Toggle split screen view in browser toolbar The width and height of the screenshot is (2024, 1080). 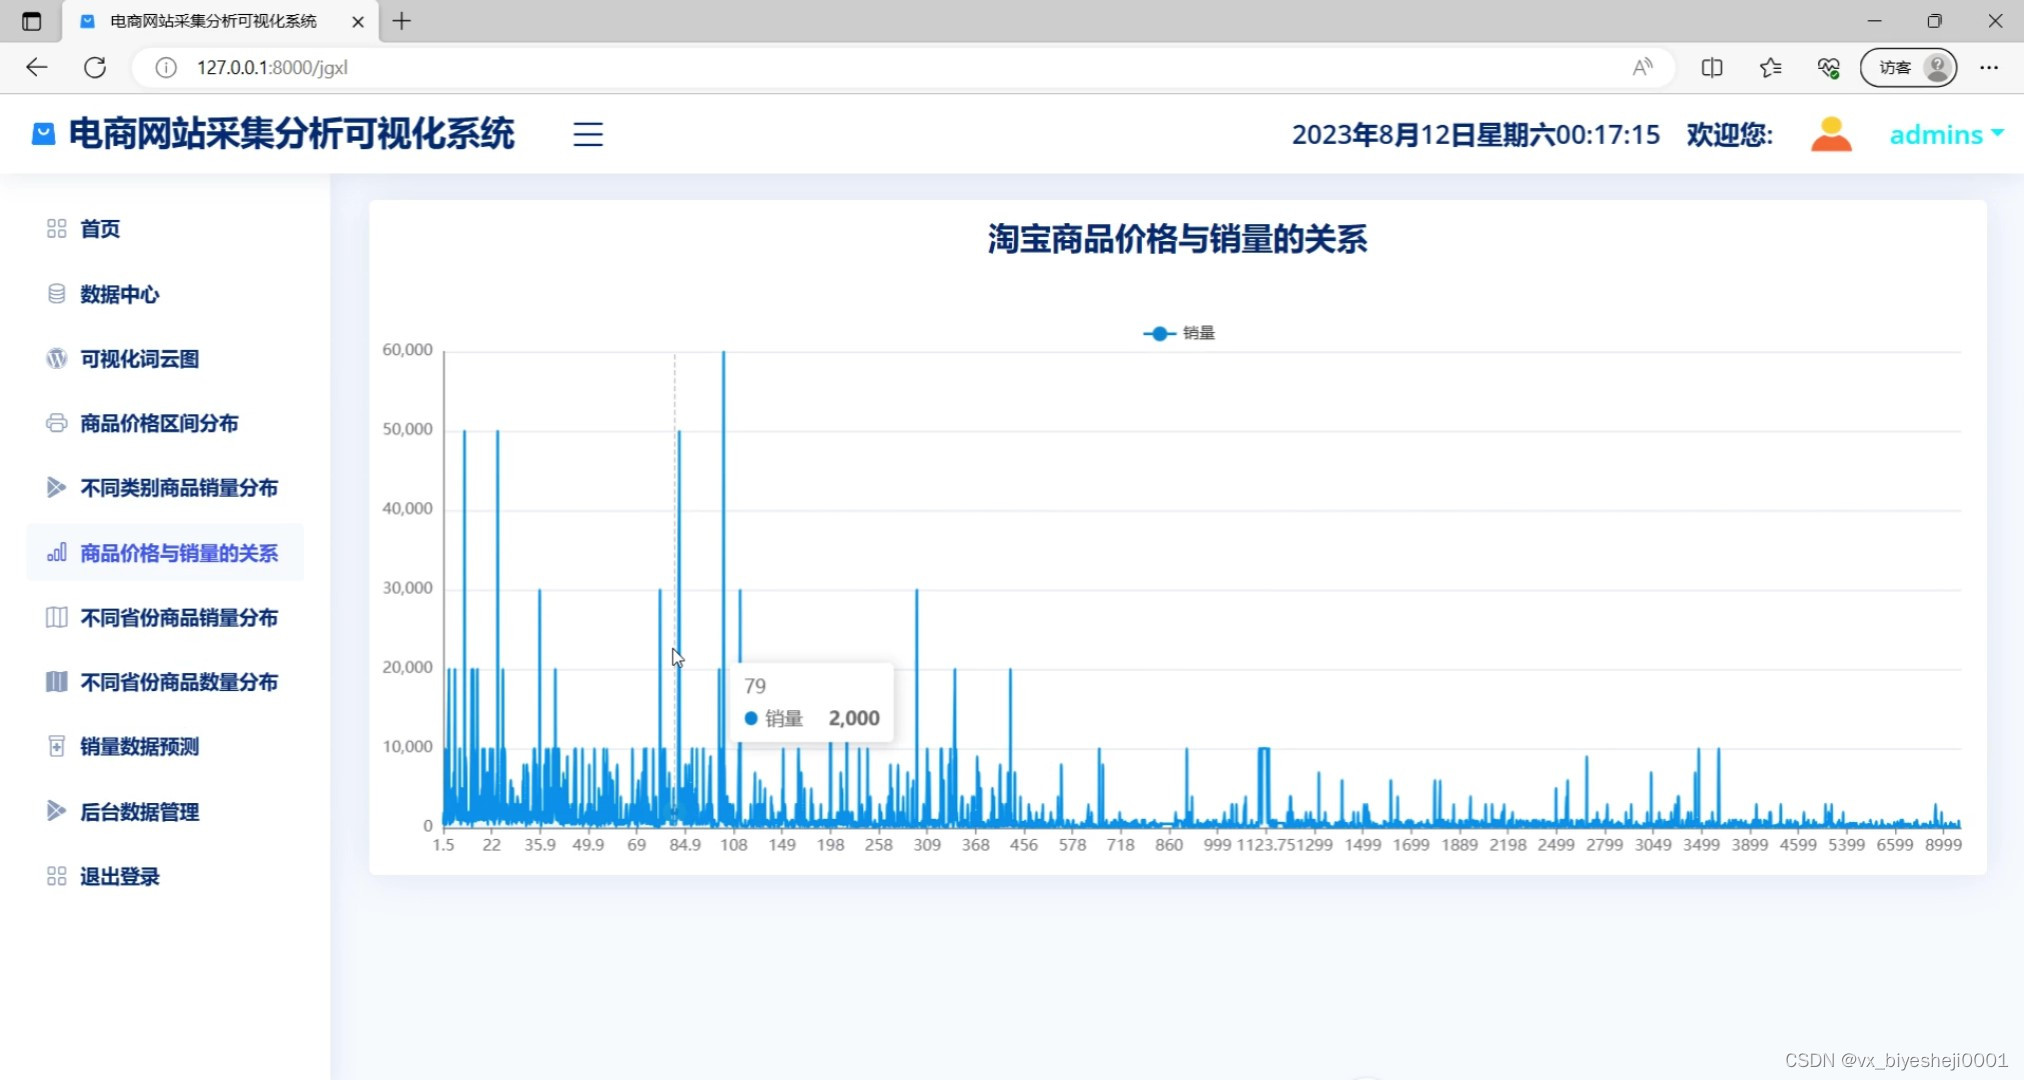[x=1712, y=67]
